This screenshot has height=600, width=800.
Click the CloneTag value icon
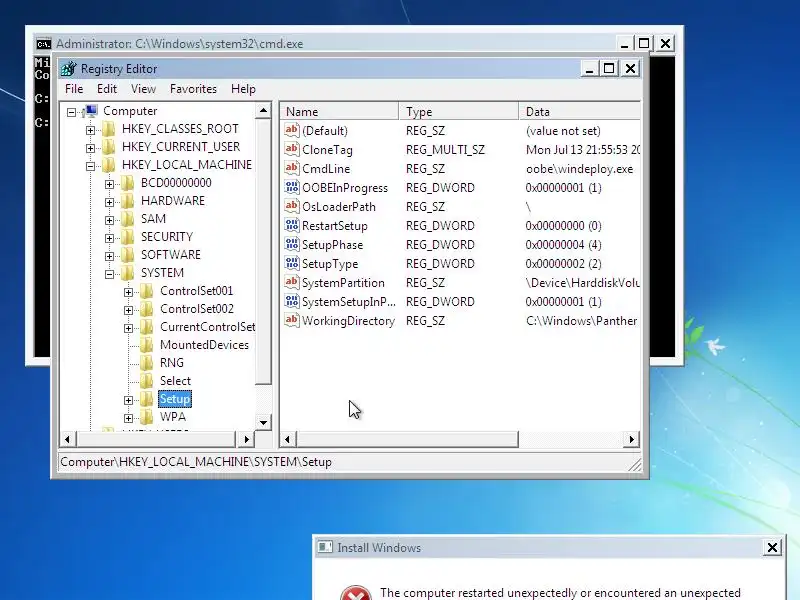click(291, 149)
